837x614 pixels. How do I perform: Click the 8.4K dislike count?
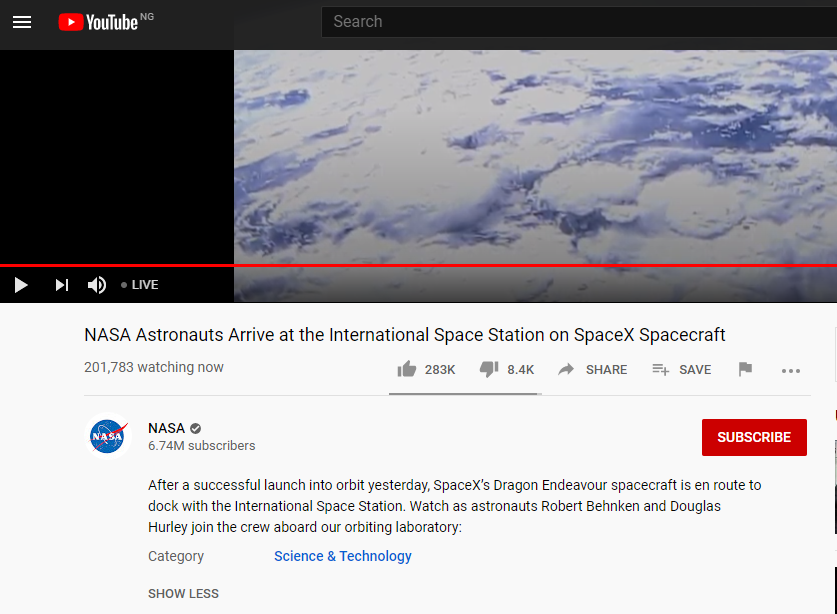pyautogui.click(x=520, y=370)
